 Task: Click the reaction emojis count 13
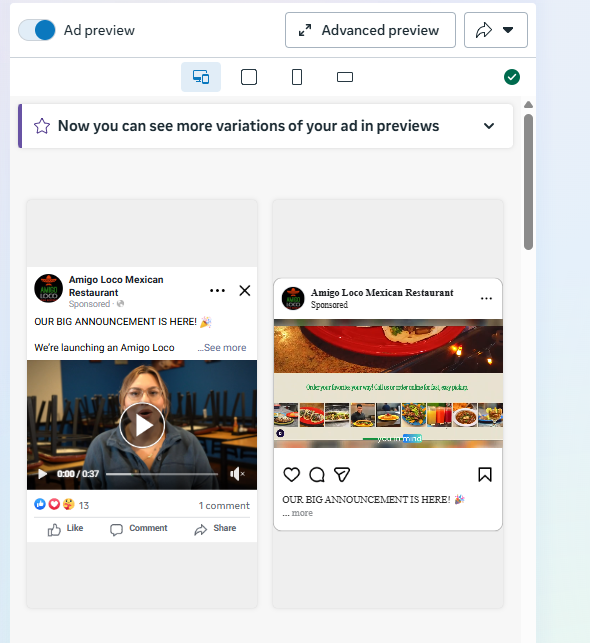coord(62,505)
